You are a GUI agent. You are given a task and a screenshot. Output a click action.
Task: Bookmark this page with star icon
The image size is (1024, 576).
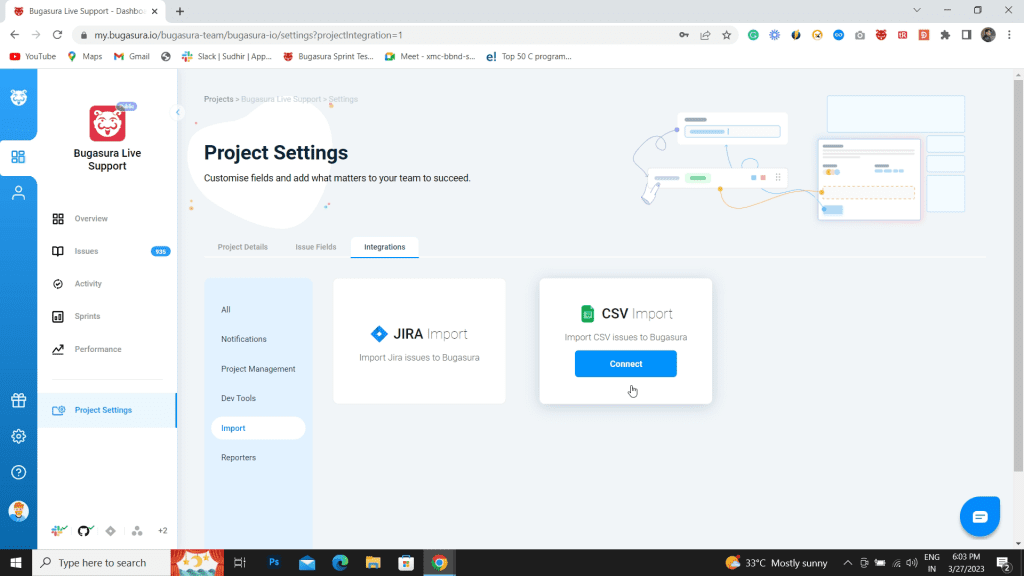tap(726, 35)
